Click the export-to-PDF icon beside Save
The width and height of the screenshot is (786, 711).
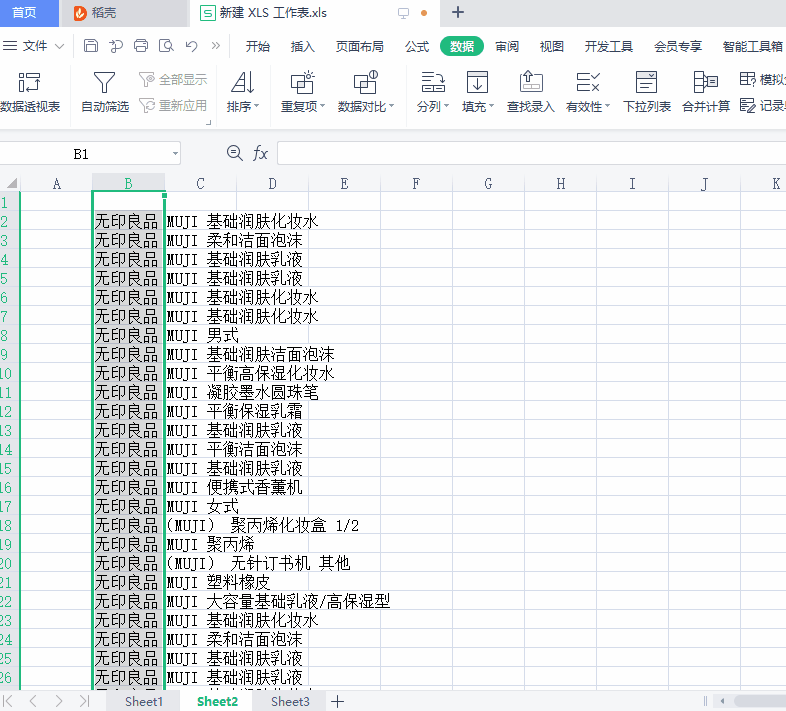[116, 46]
